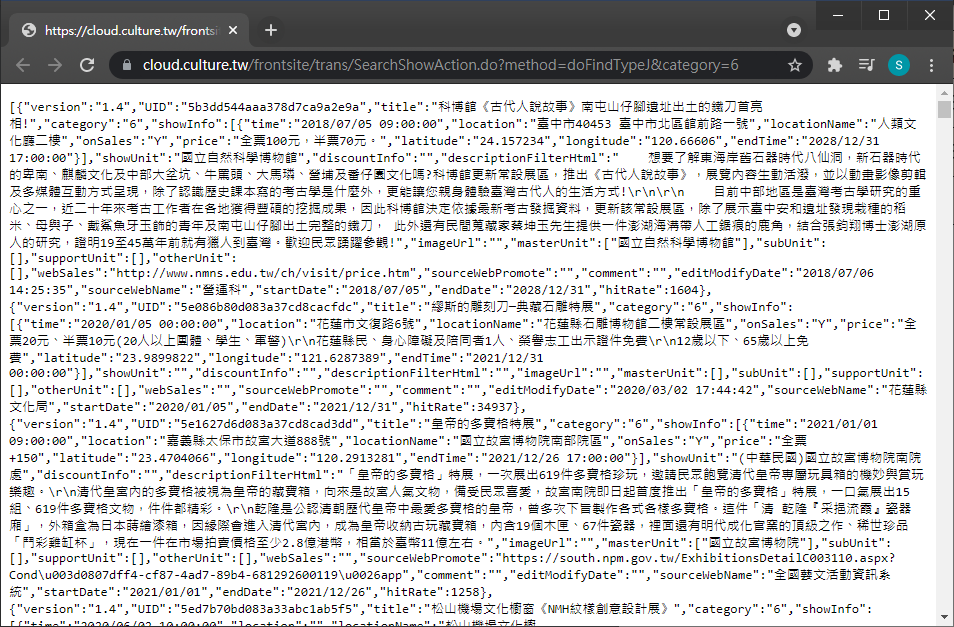Open Chrome's three-dot menu
This screenshot has width=954, height=627.
click(931, 65)
